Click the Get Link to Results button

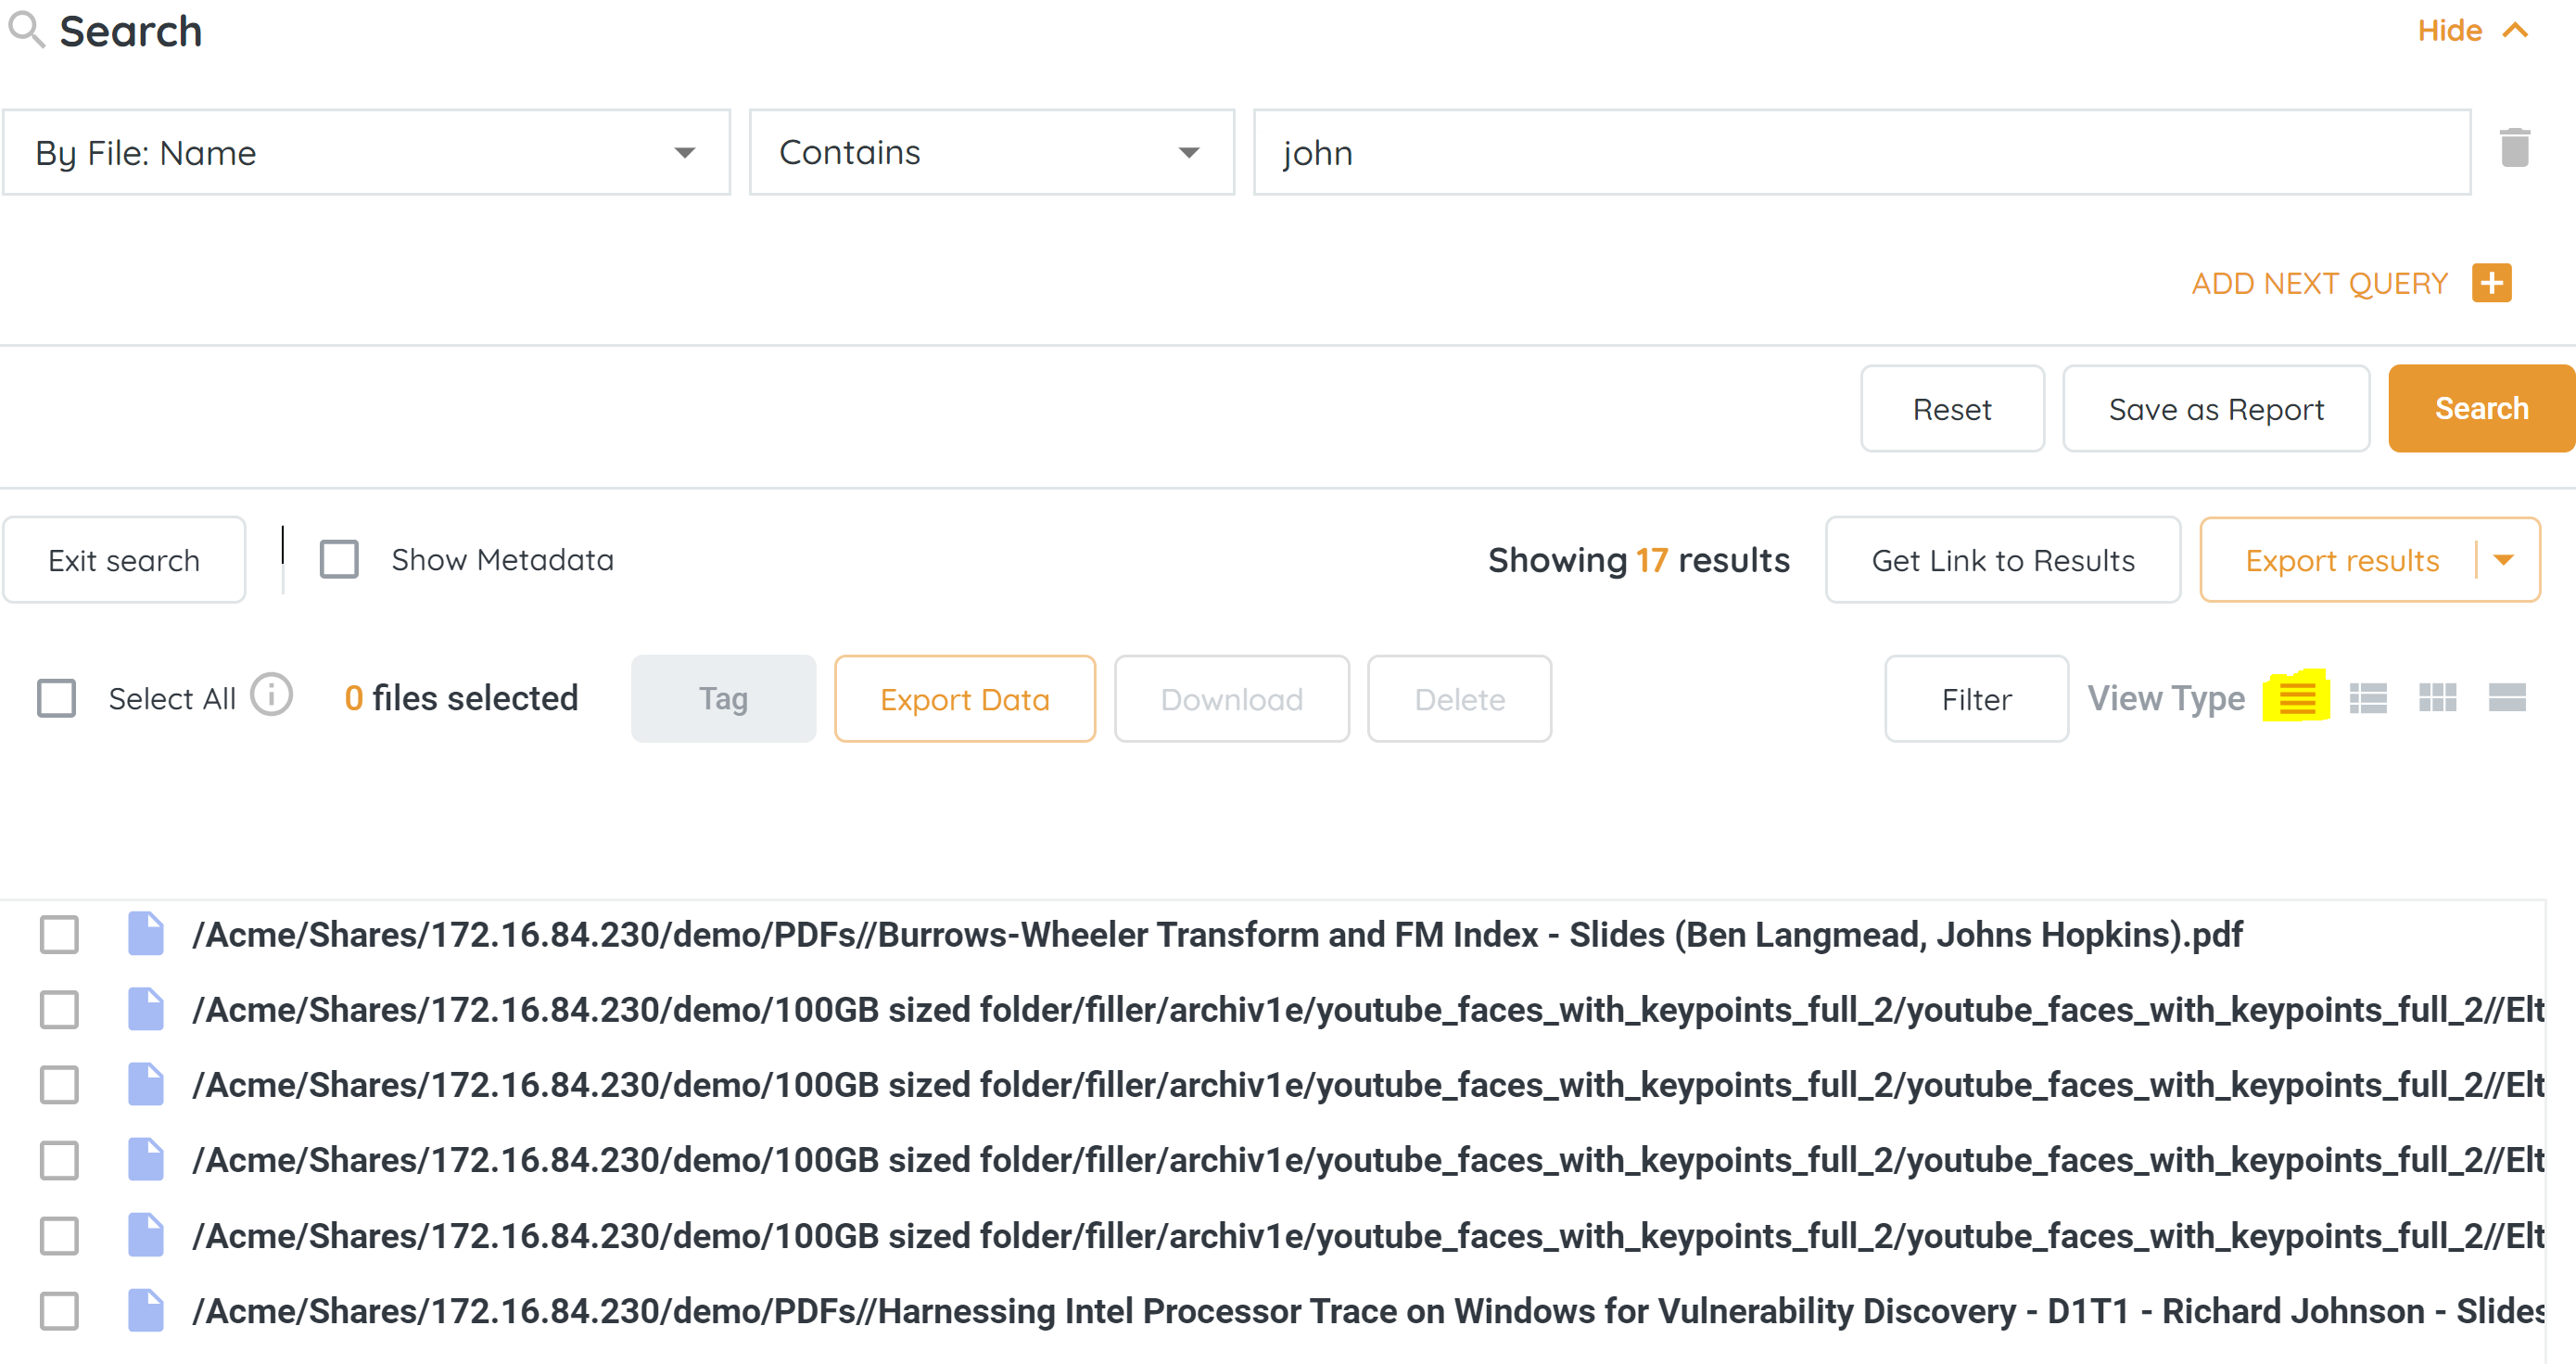2002,560
